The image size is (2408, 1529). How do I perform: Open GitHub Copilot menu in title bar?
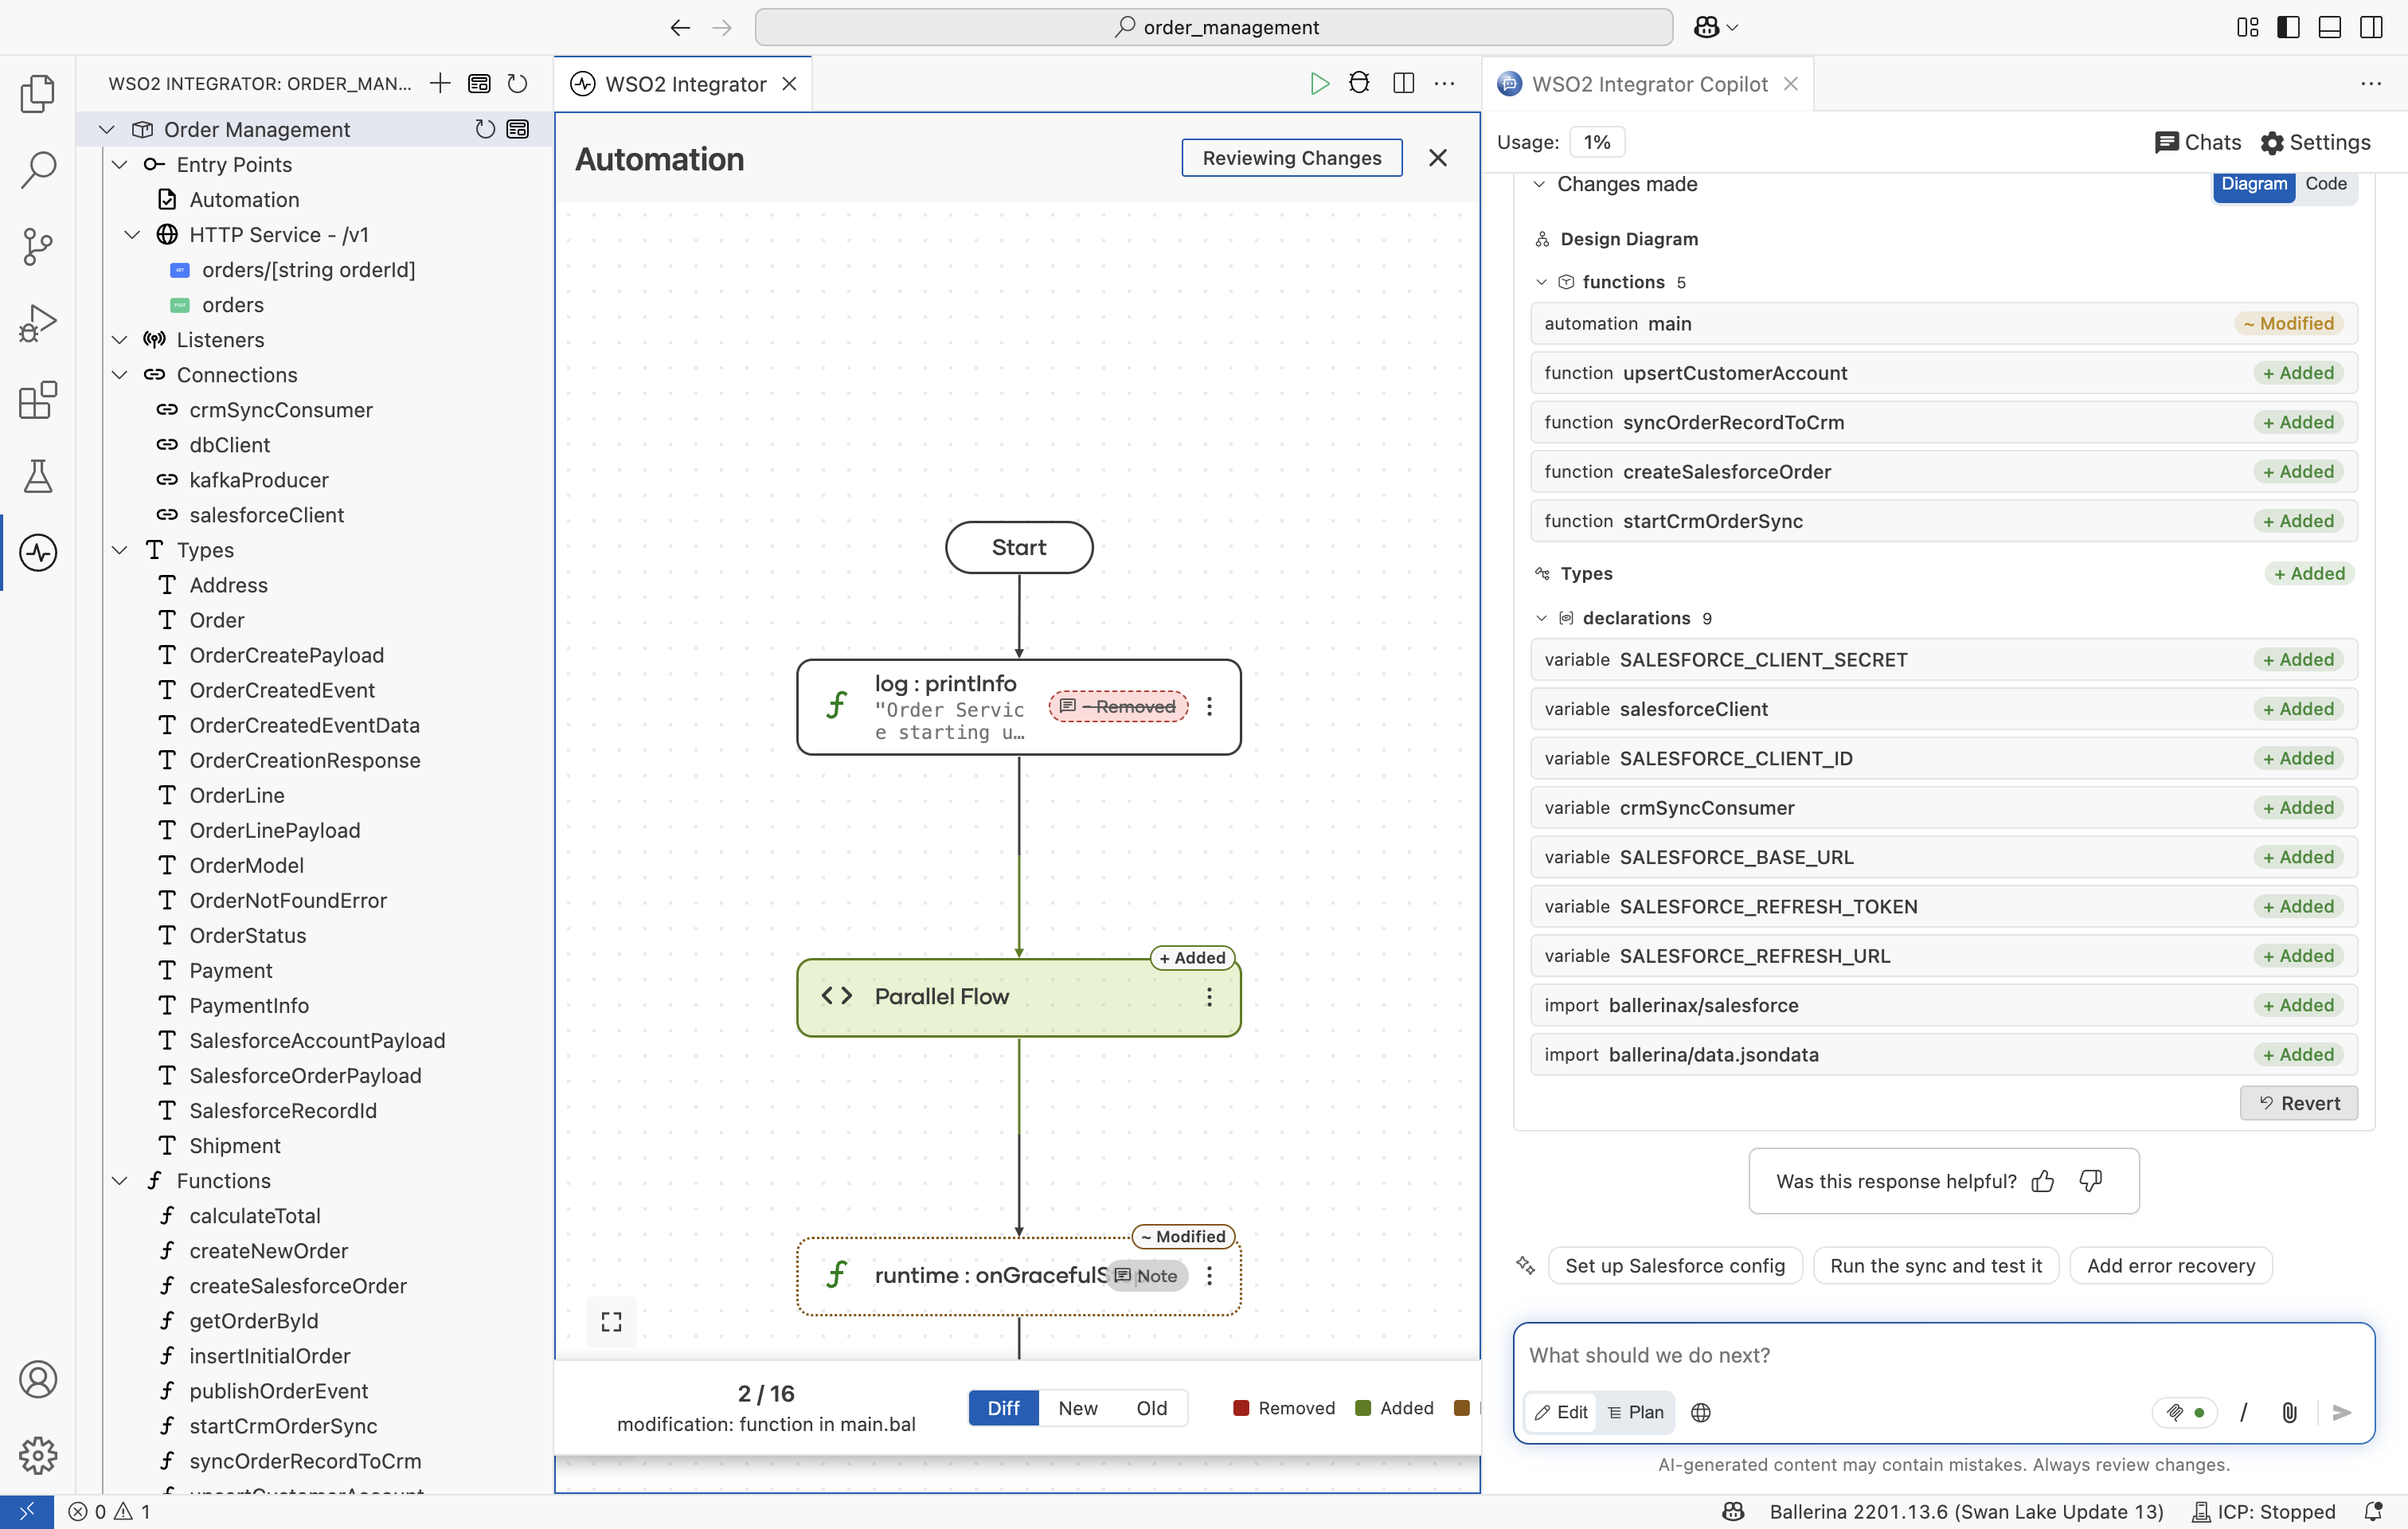point(1716,27)
